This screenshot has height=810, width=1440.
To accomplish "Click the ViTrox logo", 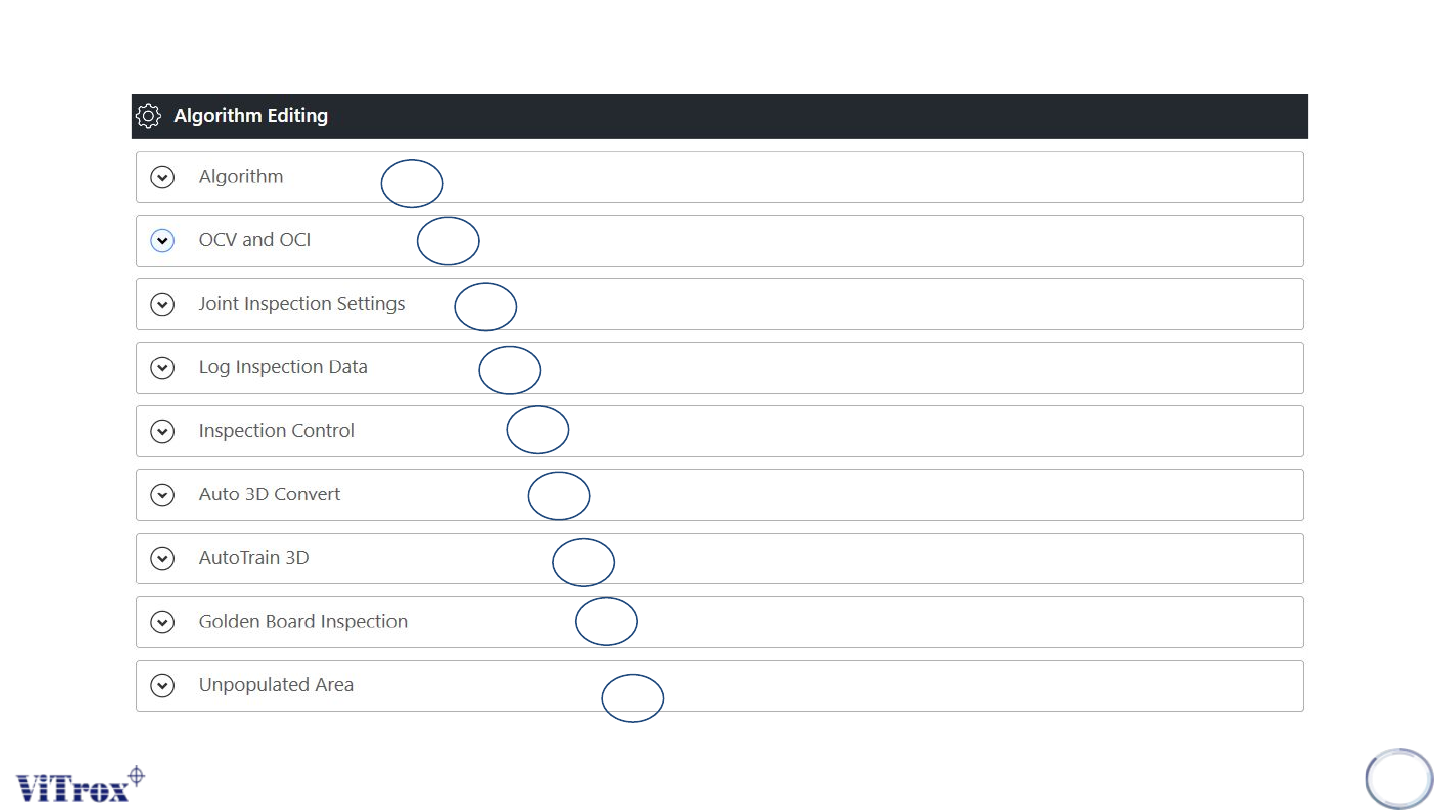I will pos(80,785).
